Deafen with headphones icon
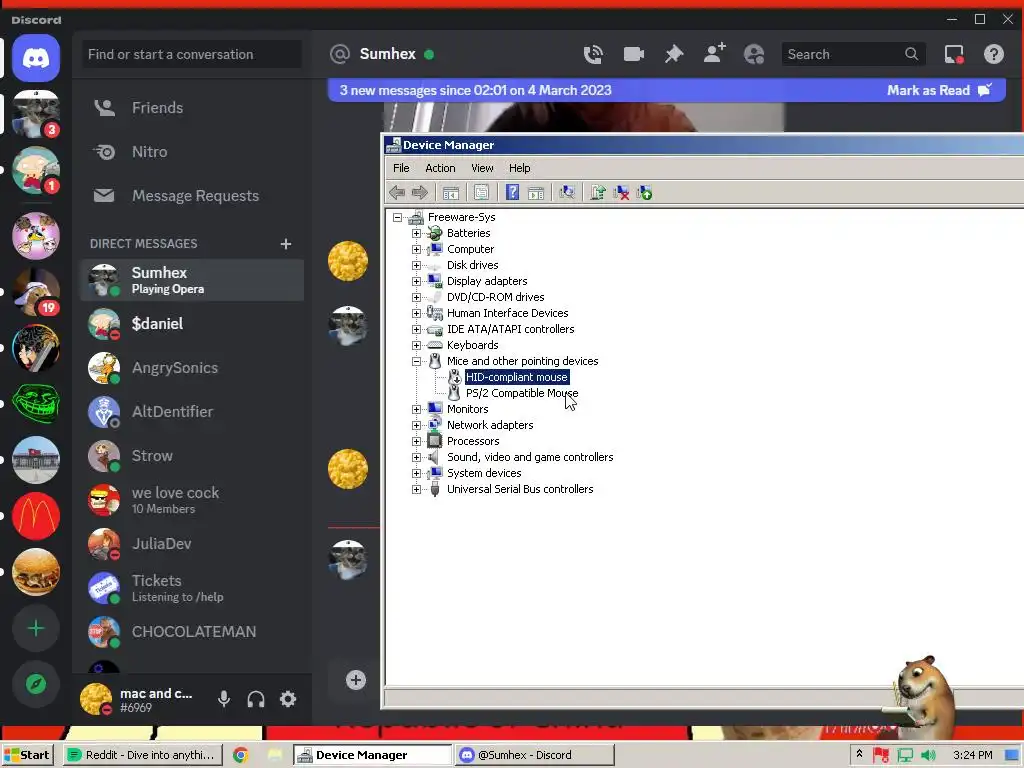This screenshot has width=1024, height=768. 256,699
